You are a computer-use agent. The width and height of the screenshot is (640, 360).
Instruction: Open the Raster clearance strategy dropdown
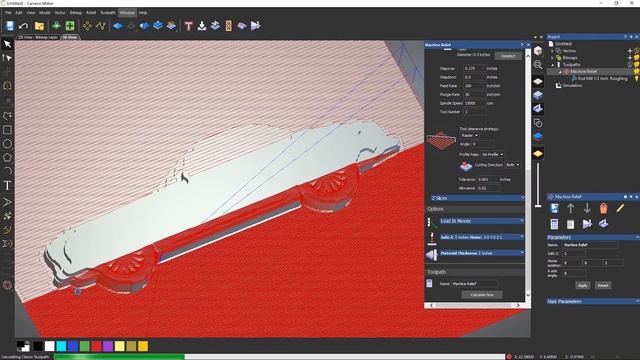[469, 135]
